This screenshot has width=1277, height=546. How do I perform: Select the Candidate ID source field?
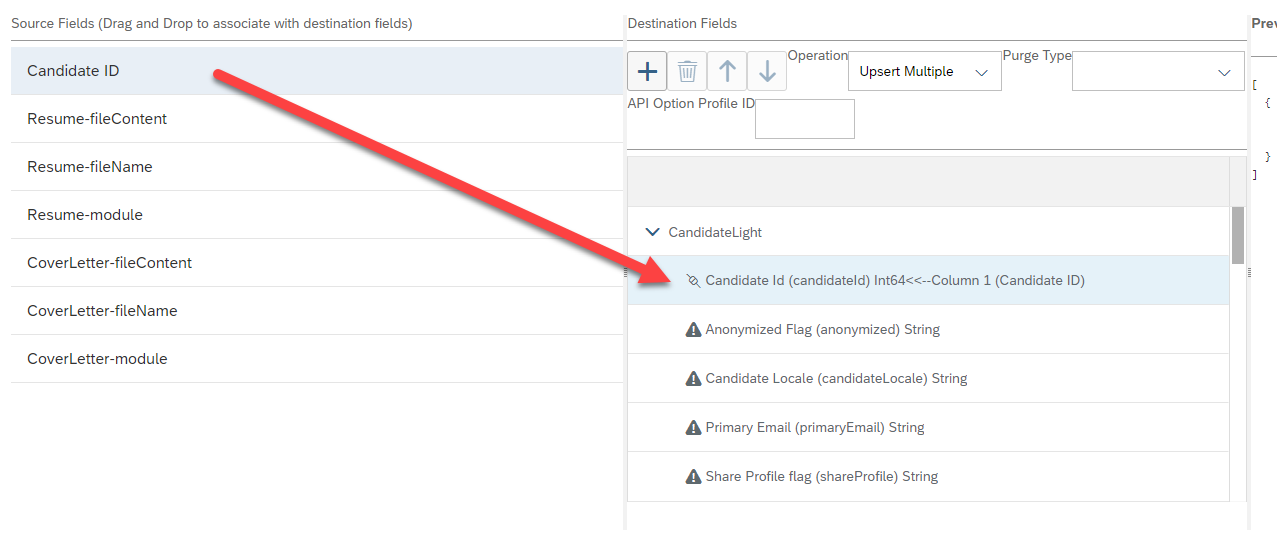point(317,71)
